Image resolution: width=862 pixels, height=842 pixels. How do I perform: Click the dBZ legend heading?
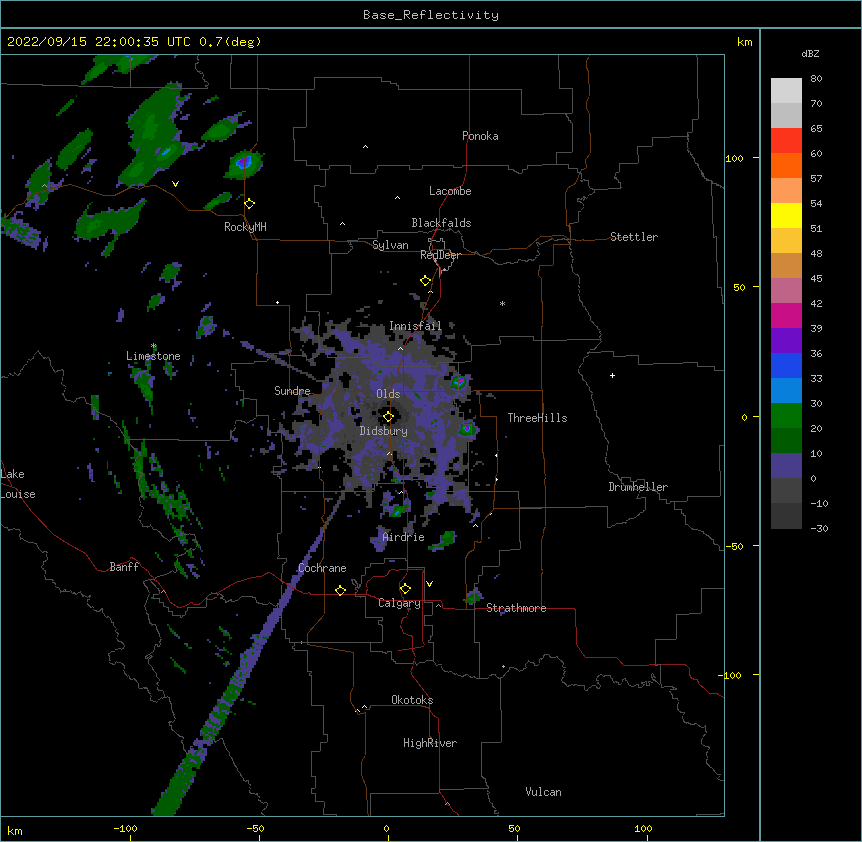point(810,53)
